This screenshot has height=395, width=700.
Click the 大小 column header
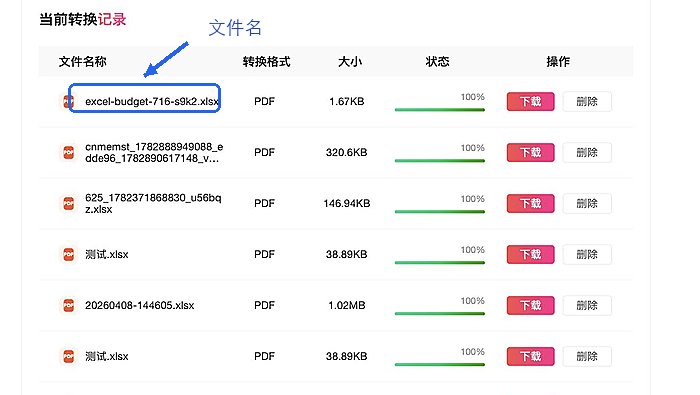pos(350,62)
